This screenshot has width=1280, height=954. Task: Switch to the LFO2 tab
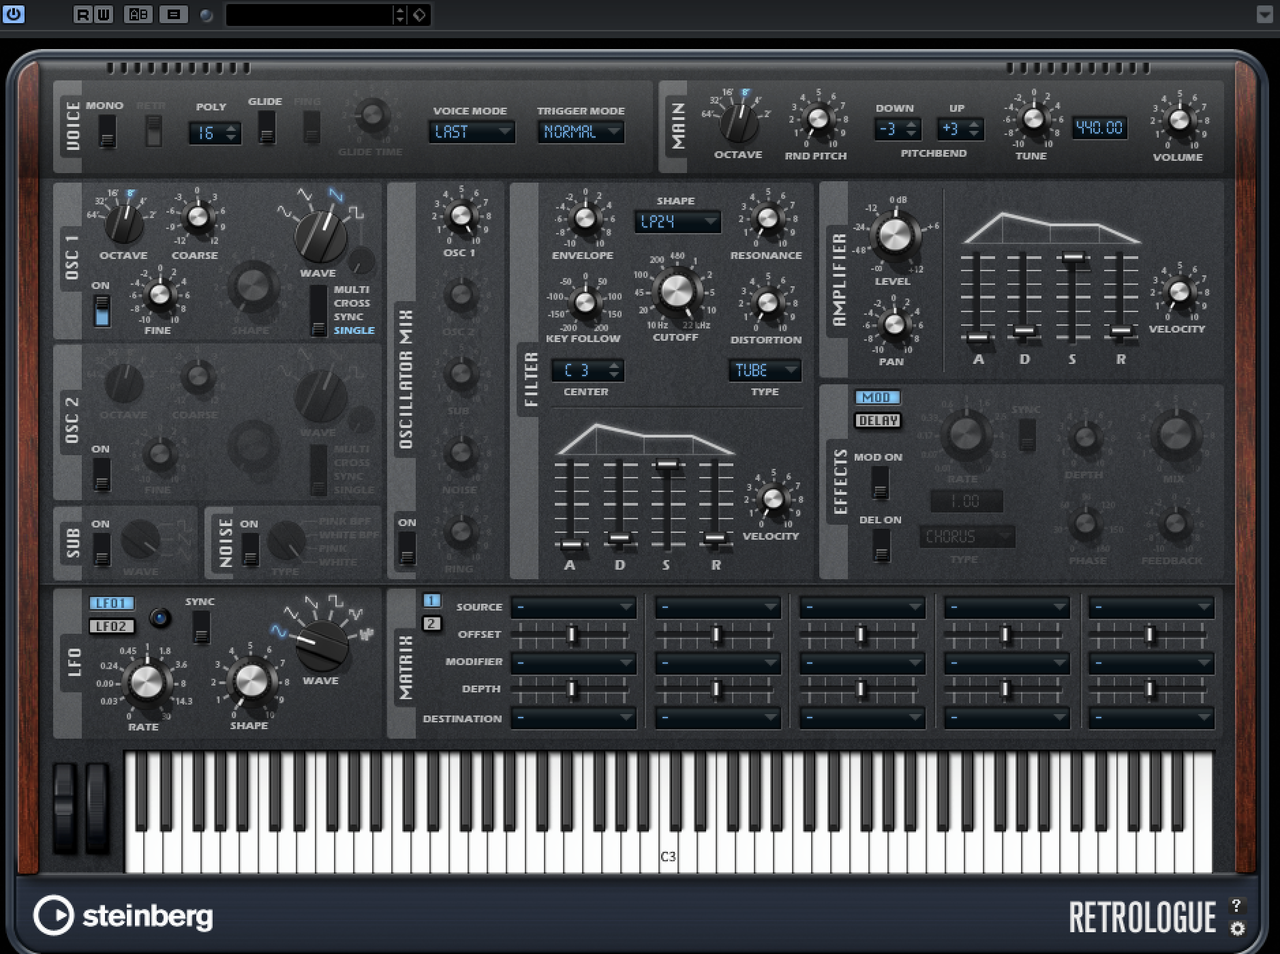(111, 626)
